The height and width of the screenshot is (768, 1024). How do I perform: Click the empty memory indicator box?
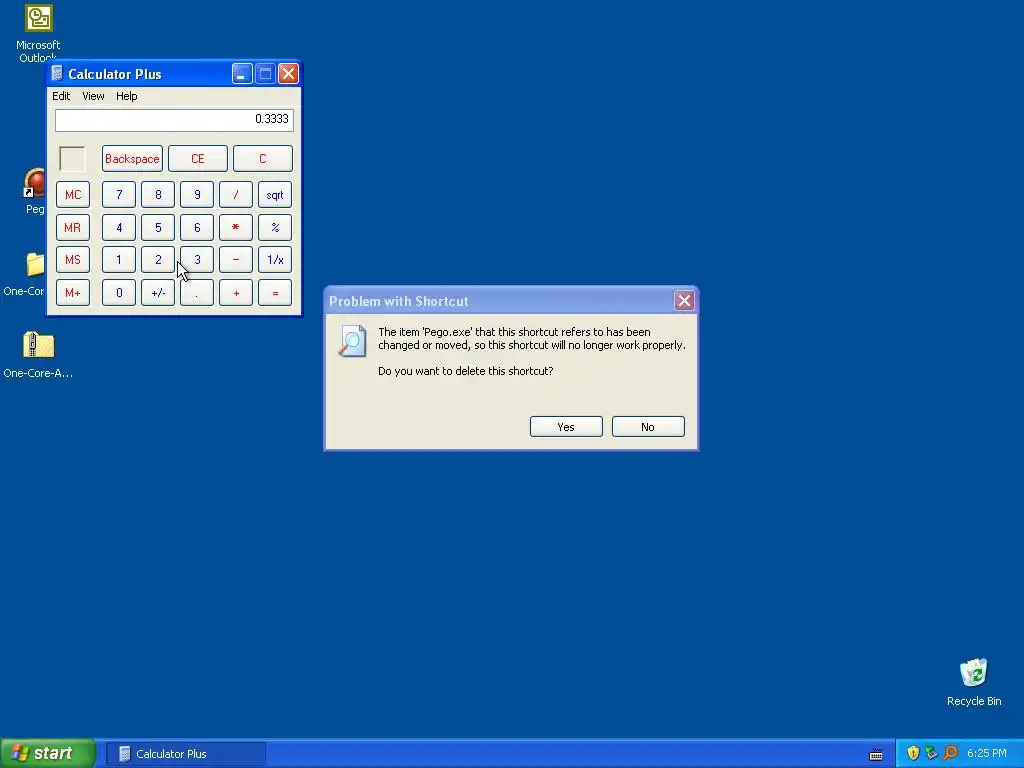pyautogui.click(x=72, y=159)
